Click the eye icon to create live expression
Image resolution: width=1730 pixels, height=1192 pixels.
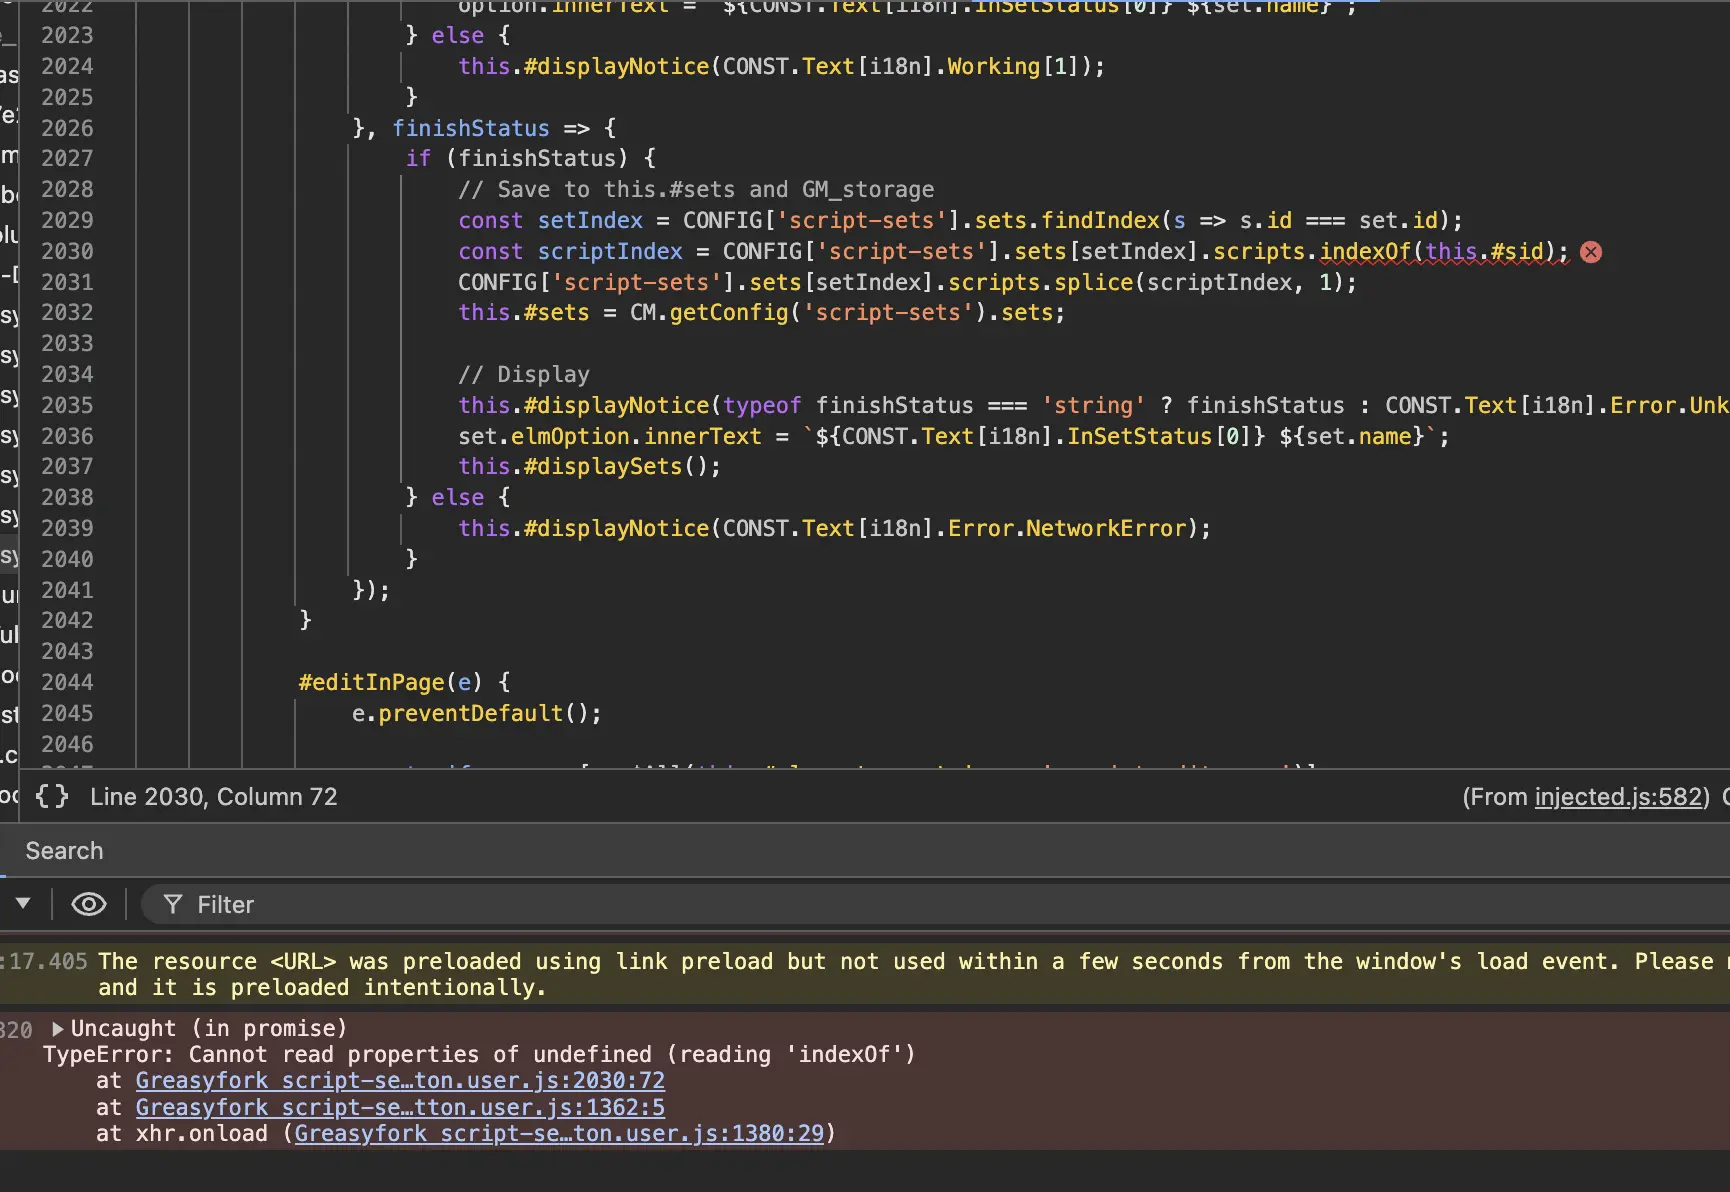tap(89, 905)
